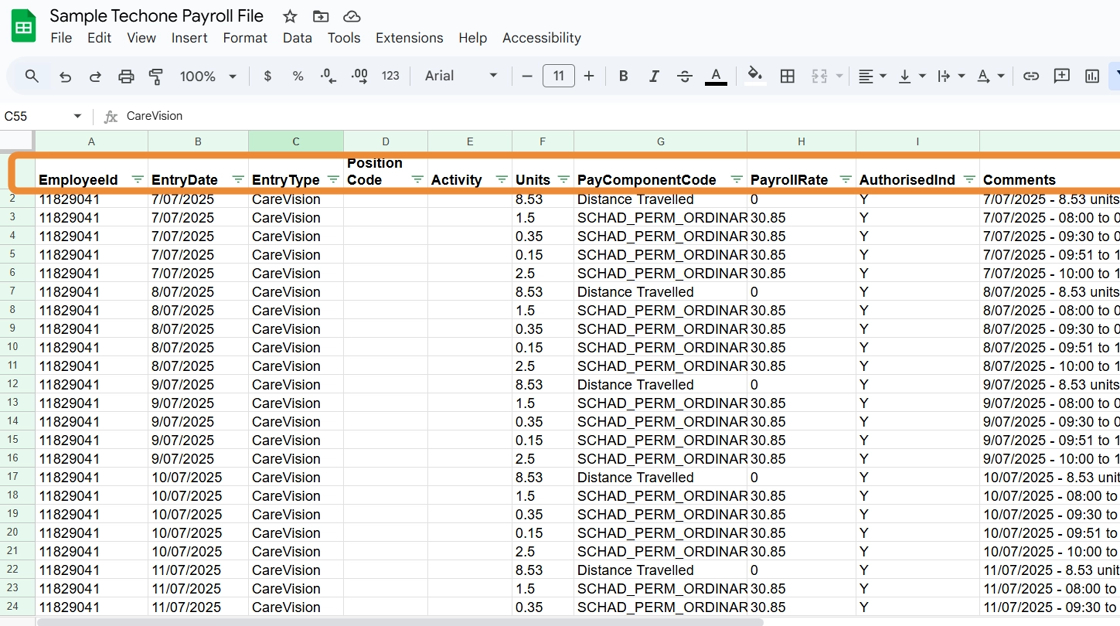Decrease decimal places

328,76
